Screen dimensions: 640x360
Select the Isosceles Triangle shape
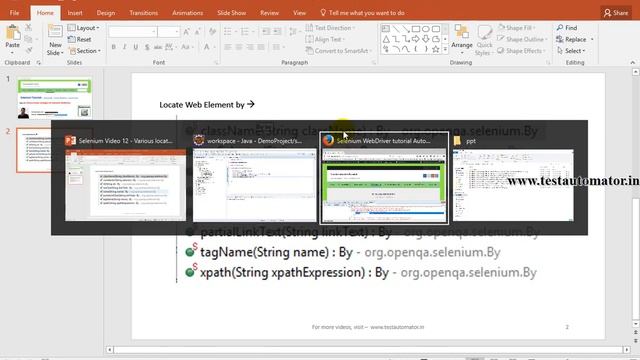[386, 39]
